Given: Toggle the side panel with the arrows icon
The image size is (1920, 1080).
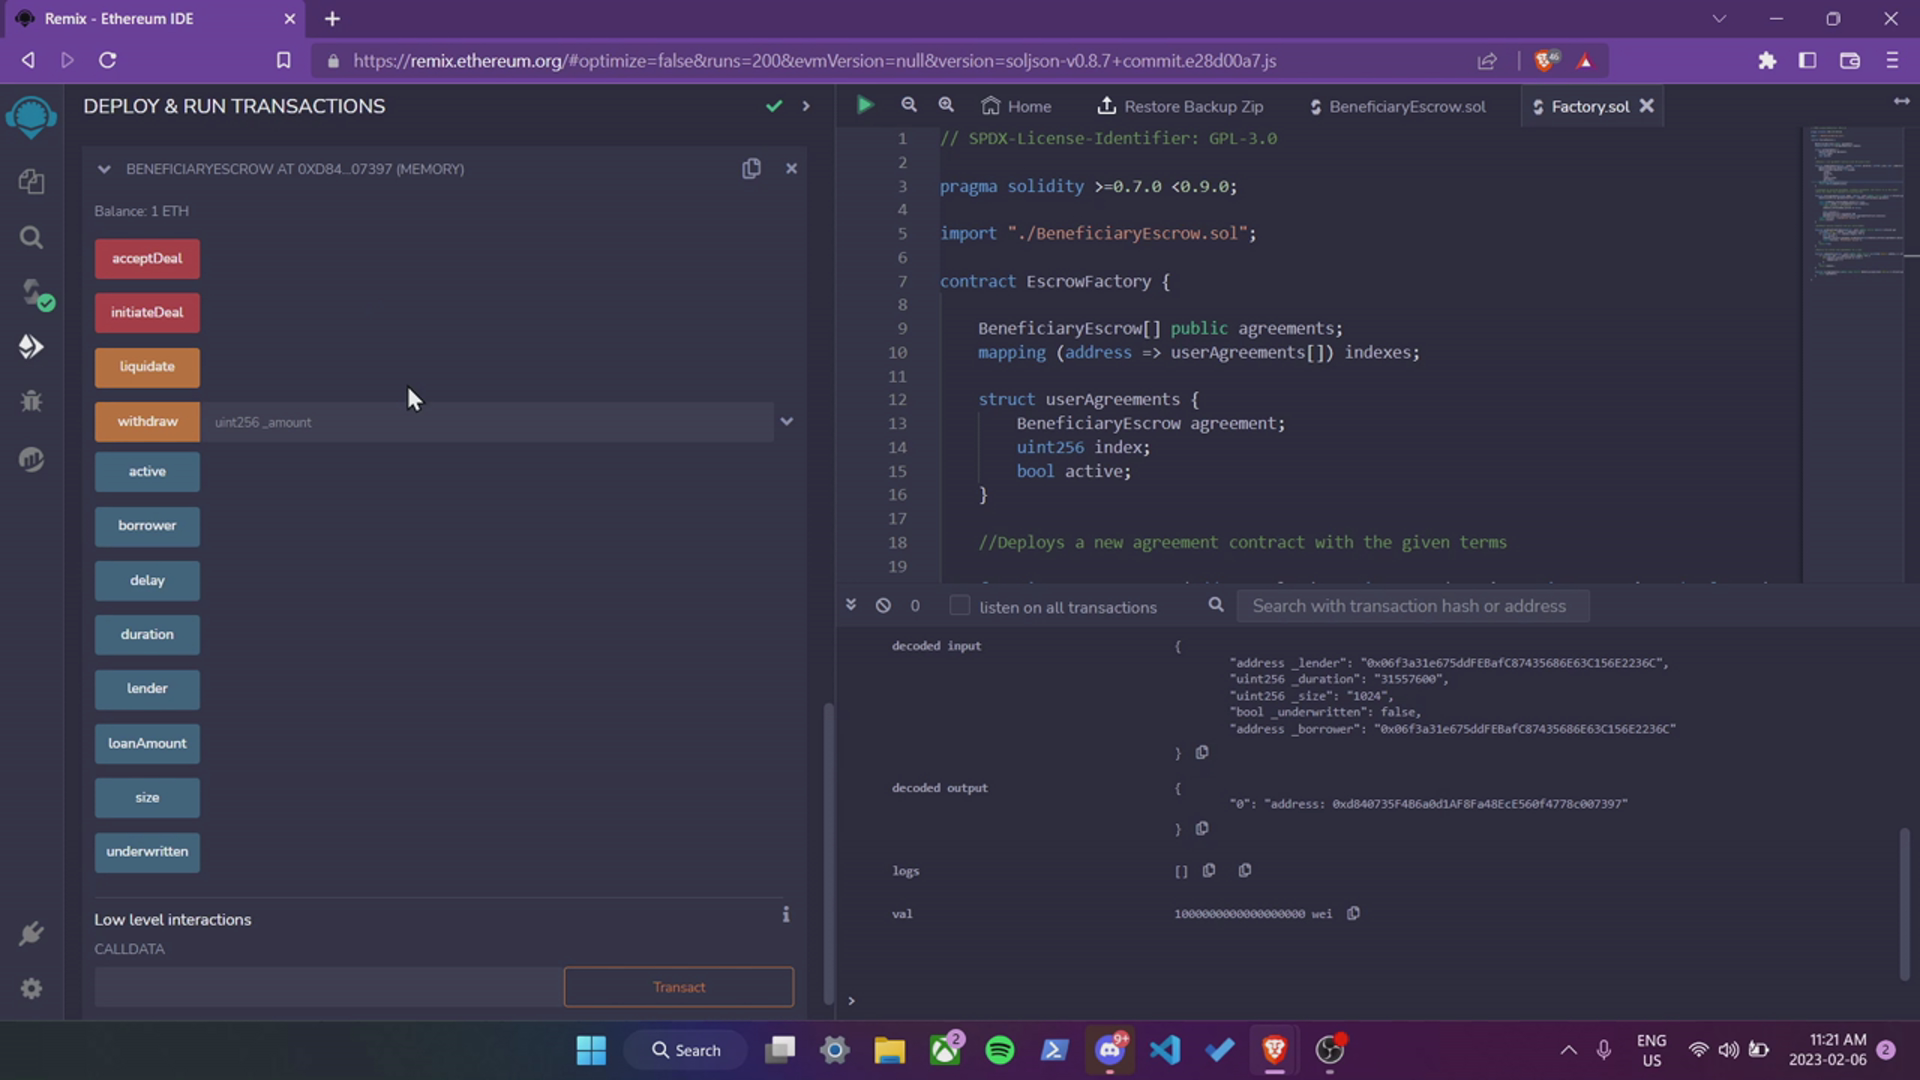Looking at the screenshot, I should click(x=1901, y=101).
